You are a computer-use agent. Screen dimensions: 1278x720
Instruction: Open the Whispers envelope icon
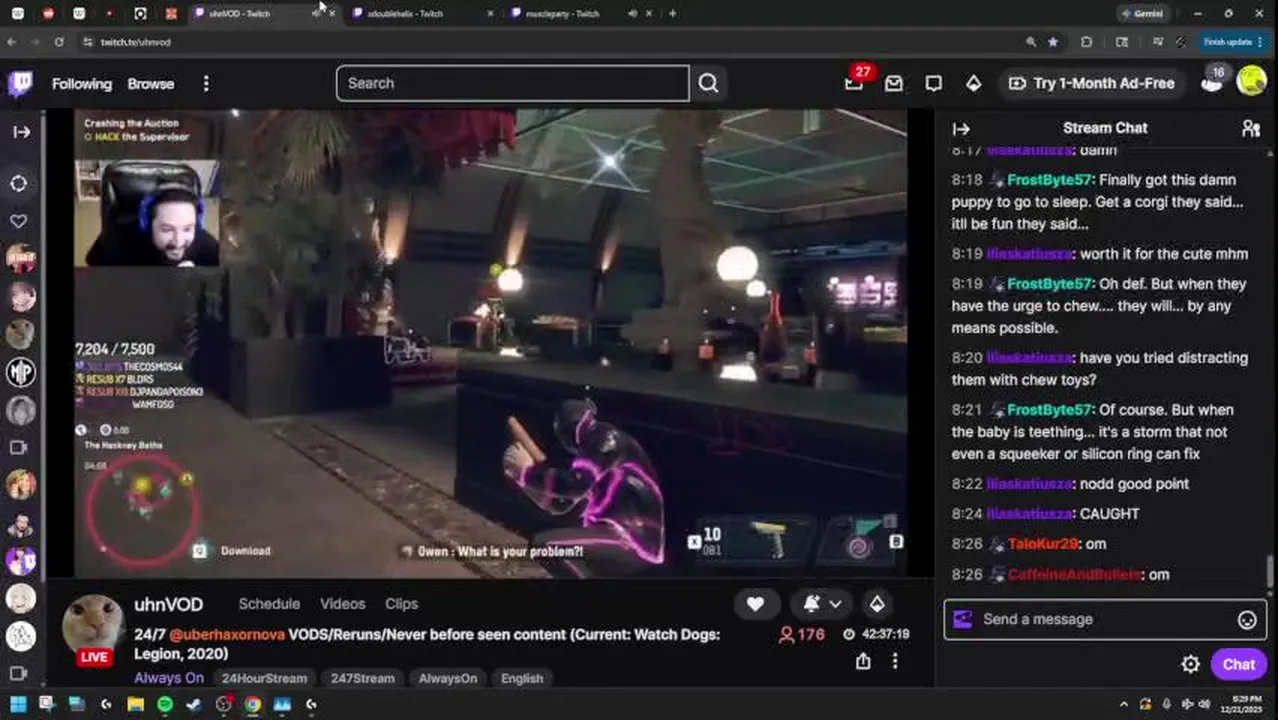point(894,83)
